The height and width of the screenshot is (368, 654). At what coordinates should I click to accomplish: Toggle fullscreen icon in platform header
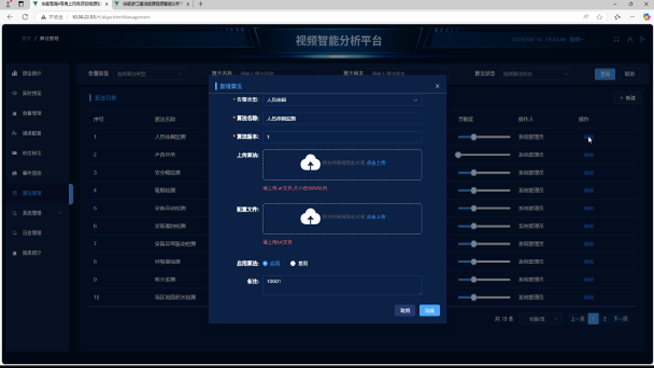(x=616, y=39)
